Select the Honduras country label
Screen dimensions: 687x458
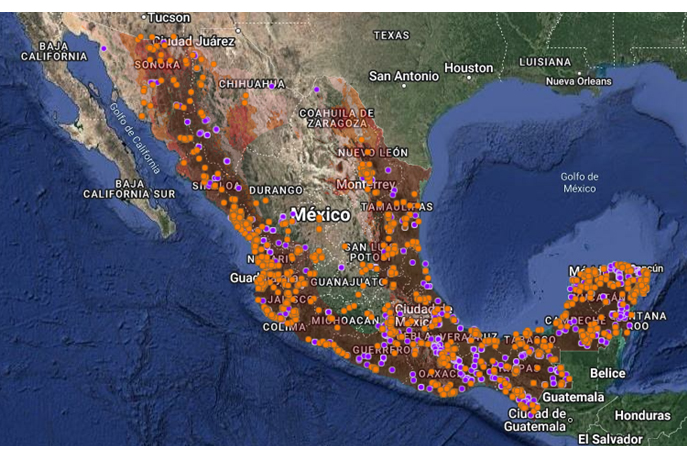coord(642,415)
